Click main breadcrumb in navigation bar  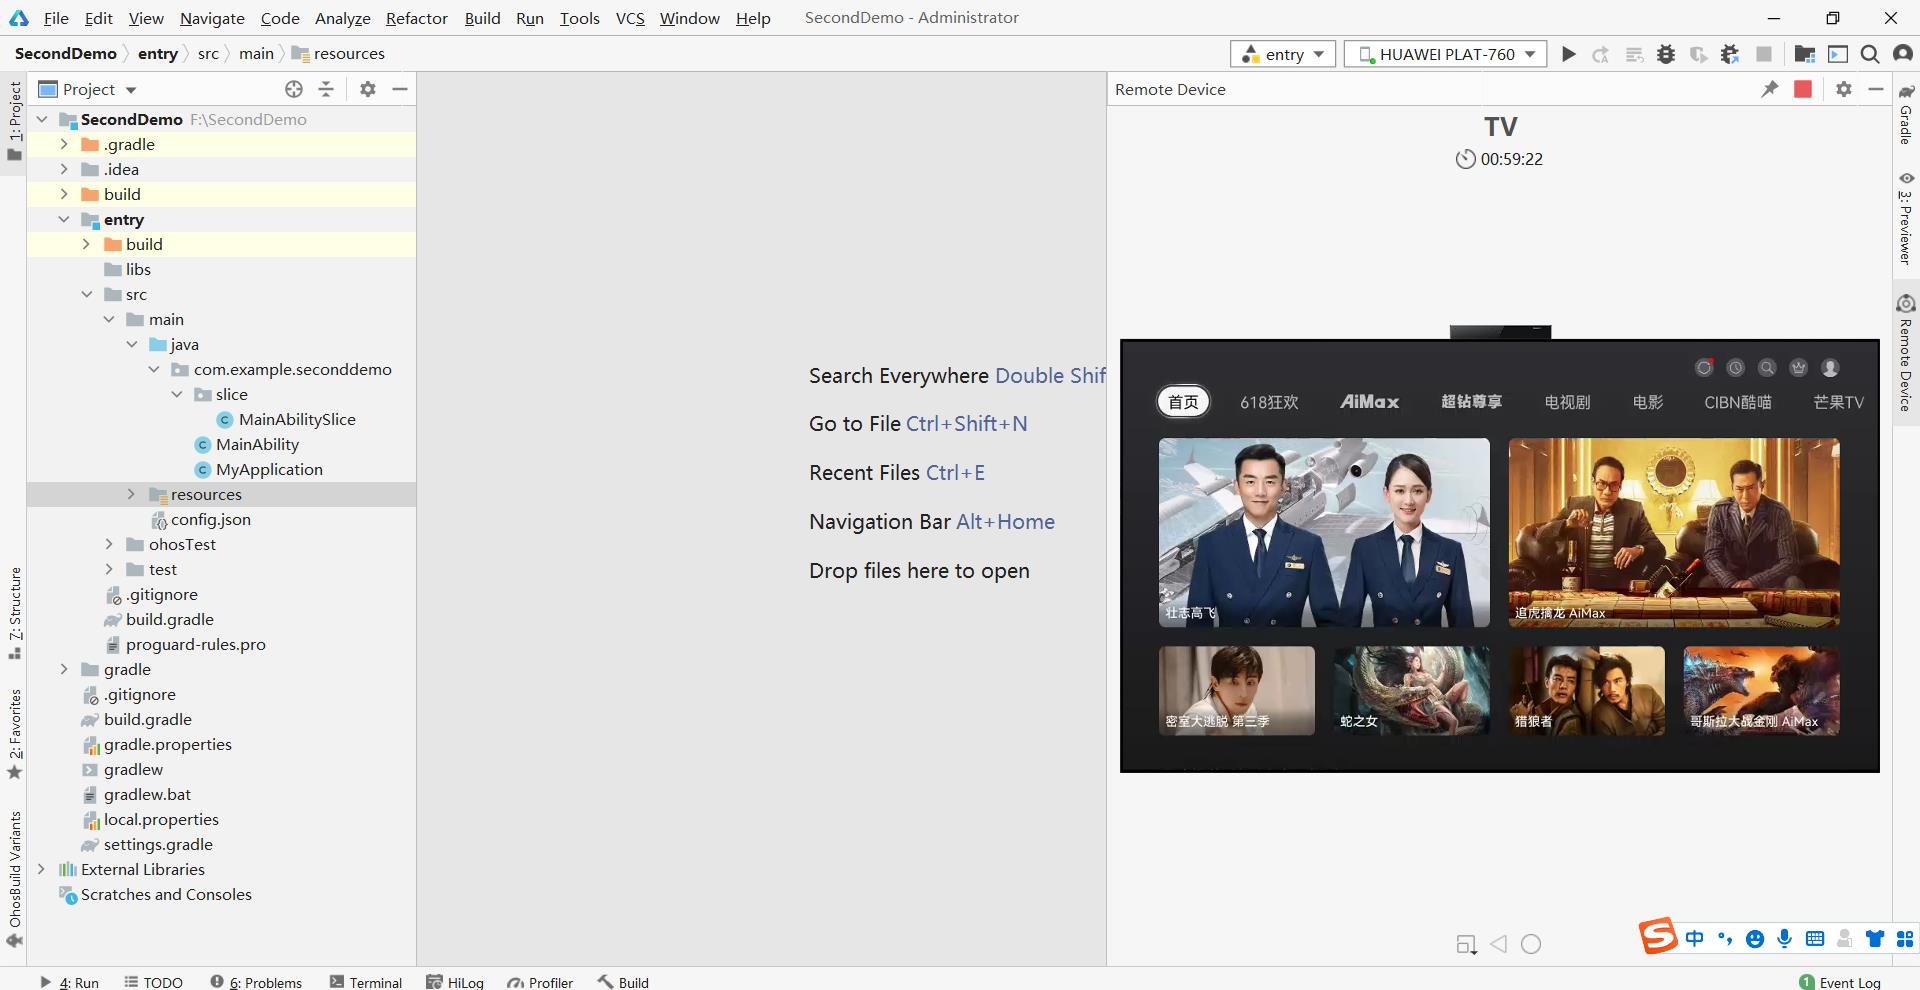[x=256, y=53]
